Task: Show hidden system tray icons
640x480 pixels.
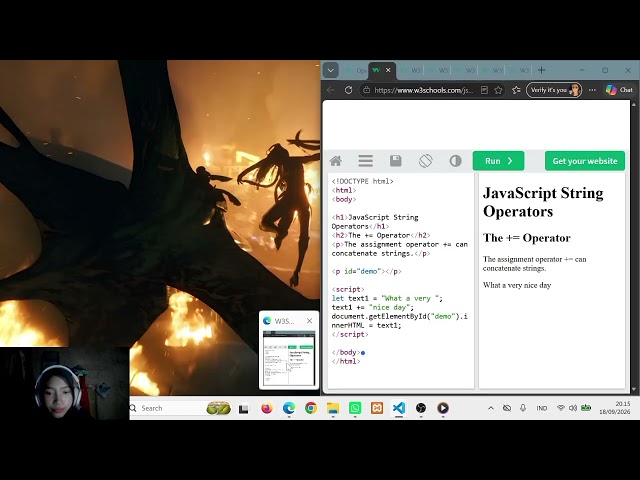Action: coord(491,408)
